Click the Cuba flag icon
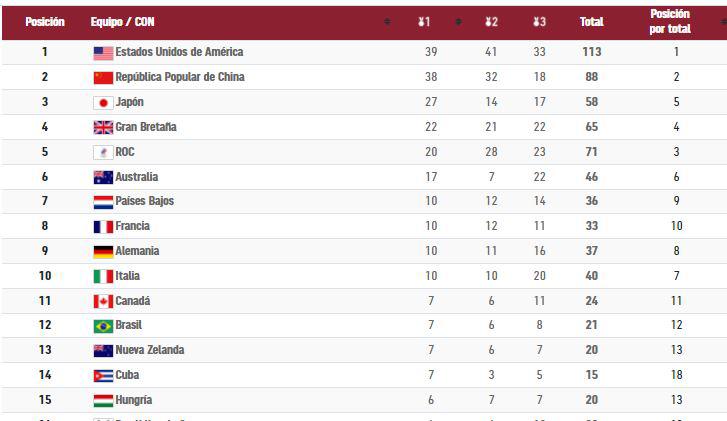Viewport: 727px width, 421px height. 103,376
